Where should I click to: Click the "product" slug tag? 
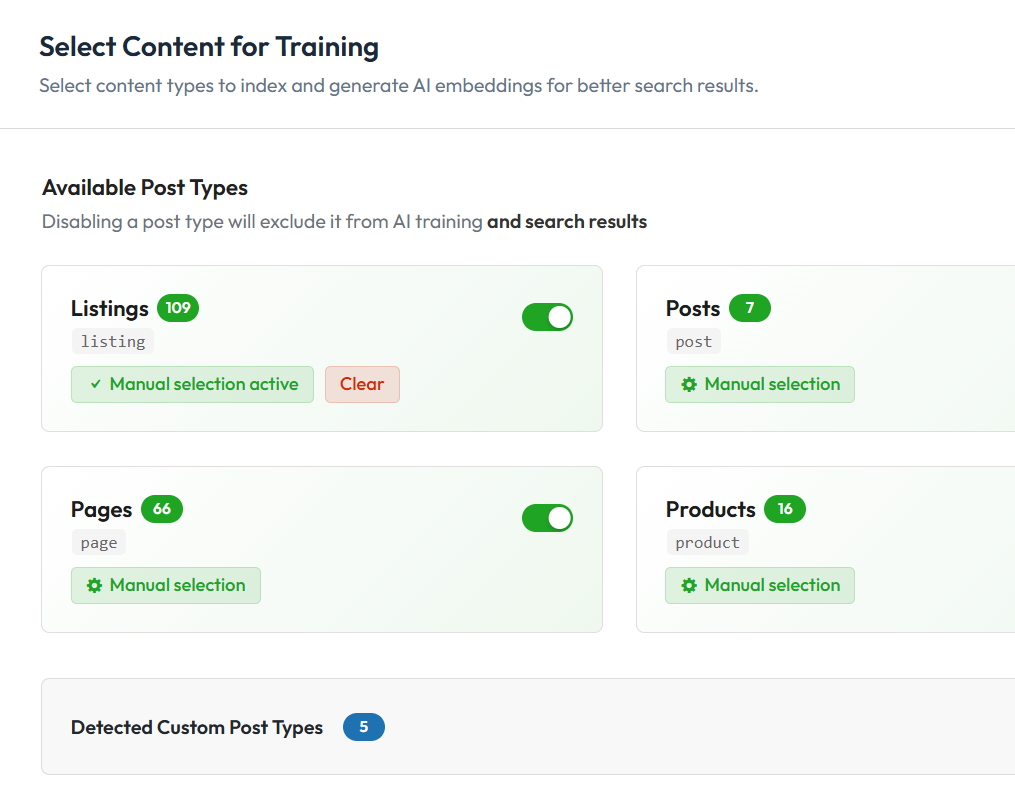point(707,543)
